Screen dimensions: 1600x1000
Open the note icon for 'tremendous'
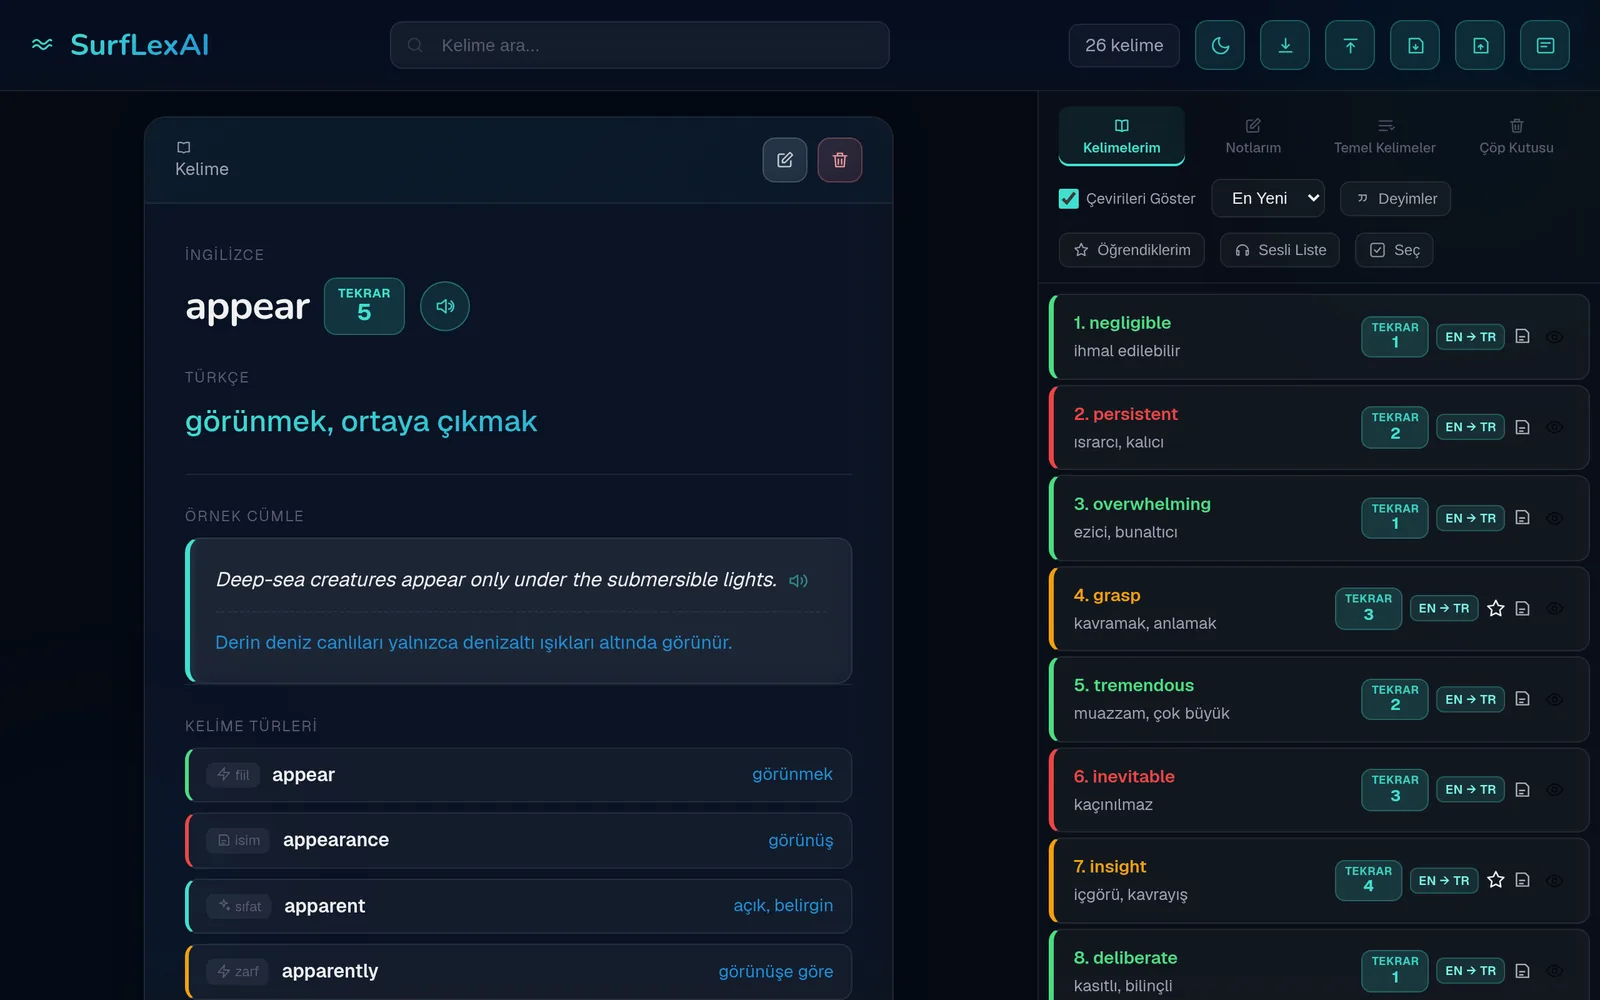(1522, 699)
